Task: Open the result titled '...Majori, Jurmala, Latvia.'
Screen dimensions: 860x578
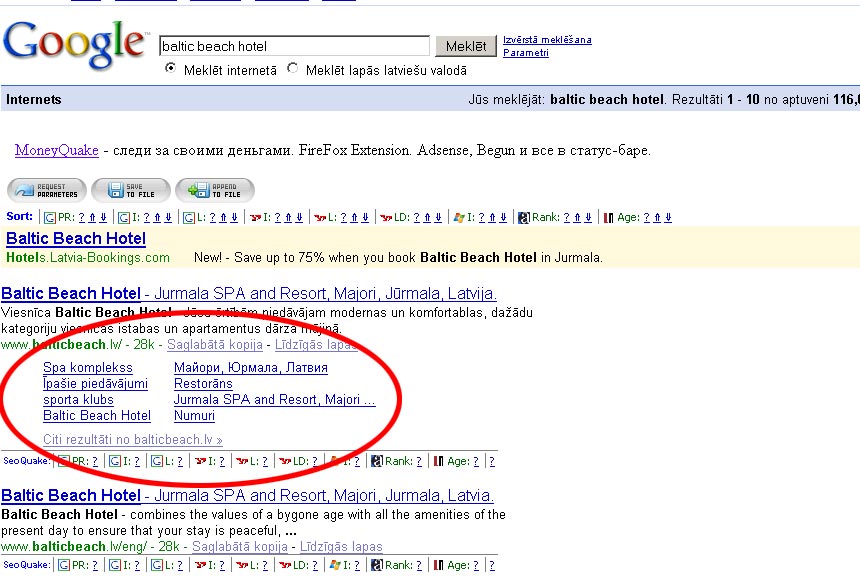Action: (247, 496)
